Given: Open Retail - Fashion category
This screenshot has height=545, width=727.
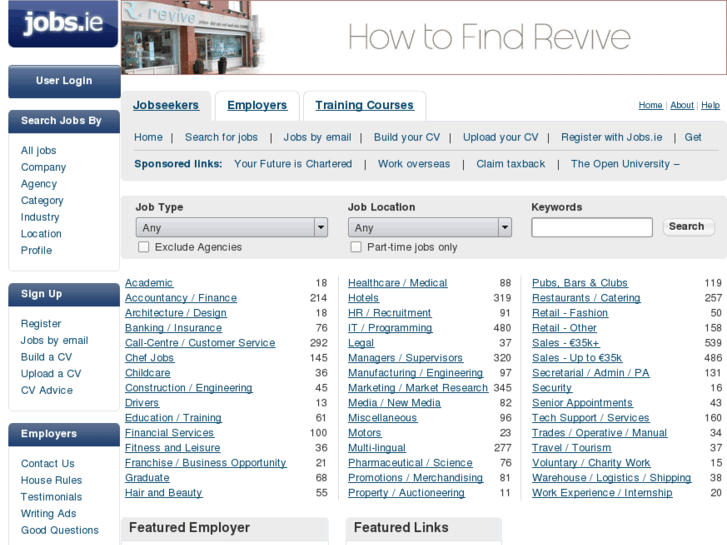Looking at the screenshot, I should pyautogui.click(x=570, y=313).
